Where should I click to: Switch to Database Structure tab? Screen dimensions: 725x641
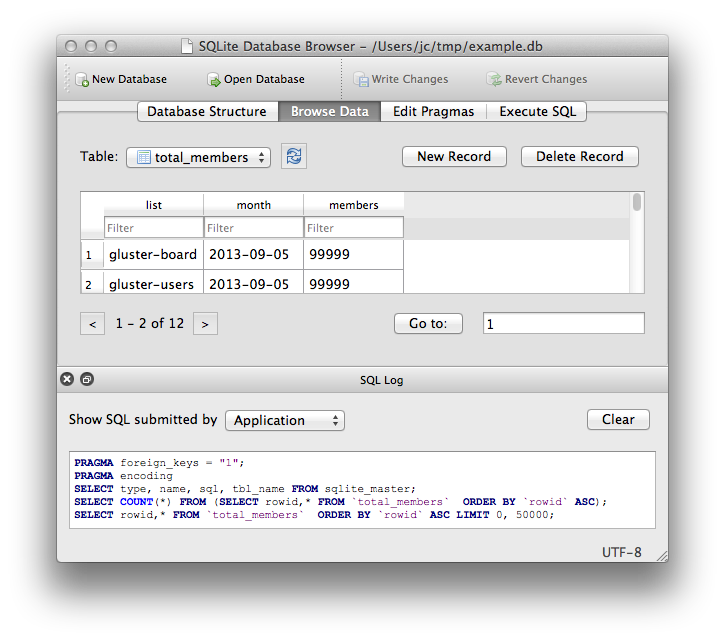tap(207, 112)
